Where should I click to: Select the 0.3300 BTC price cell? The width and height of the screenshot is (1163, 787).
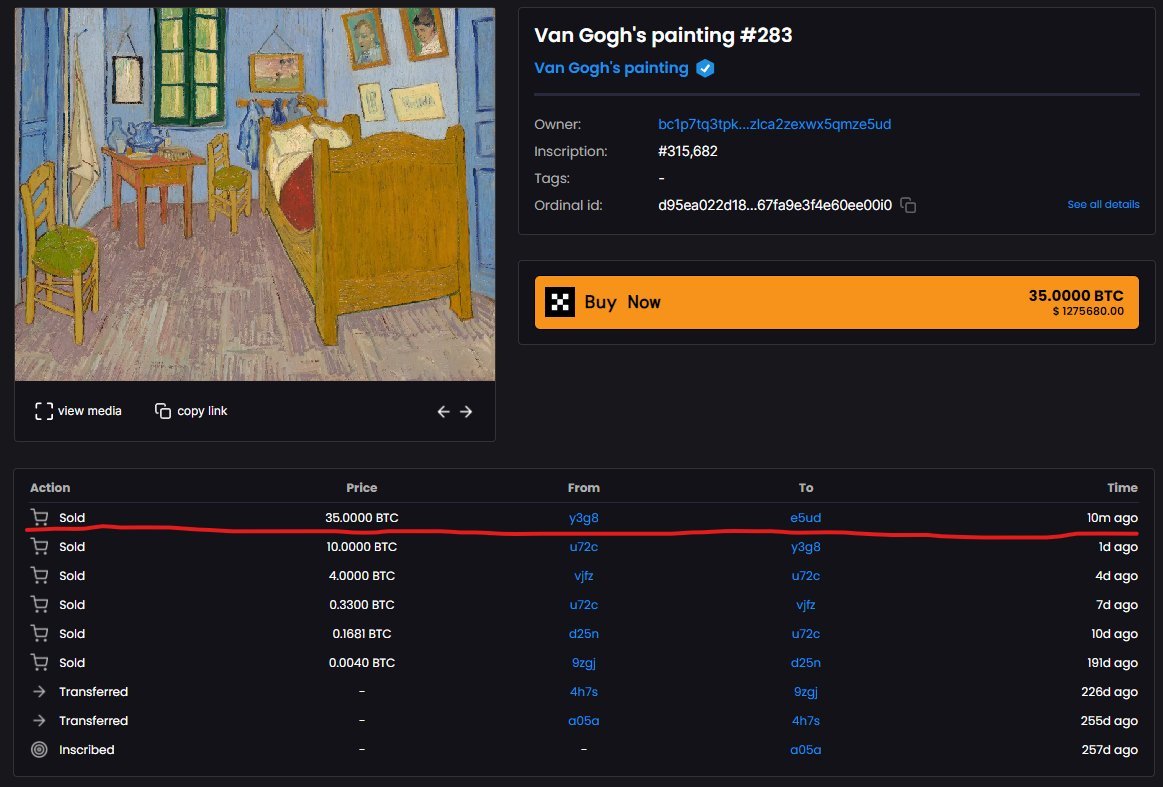362,605
